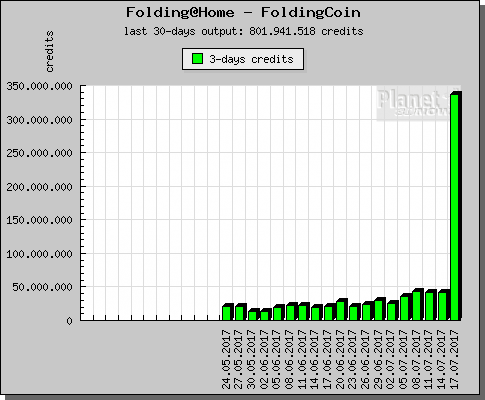Click the 150.000.000 y-axis label
The height and width of the screenshot is (400, 485).
pyautogui.click(x=39, y=220)
